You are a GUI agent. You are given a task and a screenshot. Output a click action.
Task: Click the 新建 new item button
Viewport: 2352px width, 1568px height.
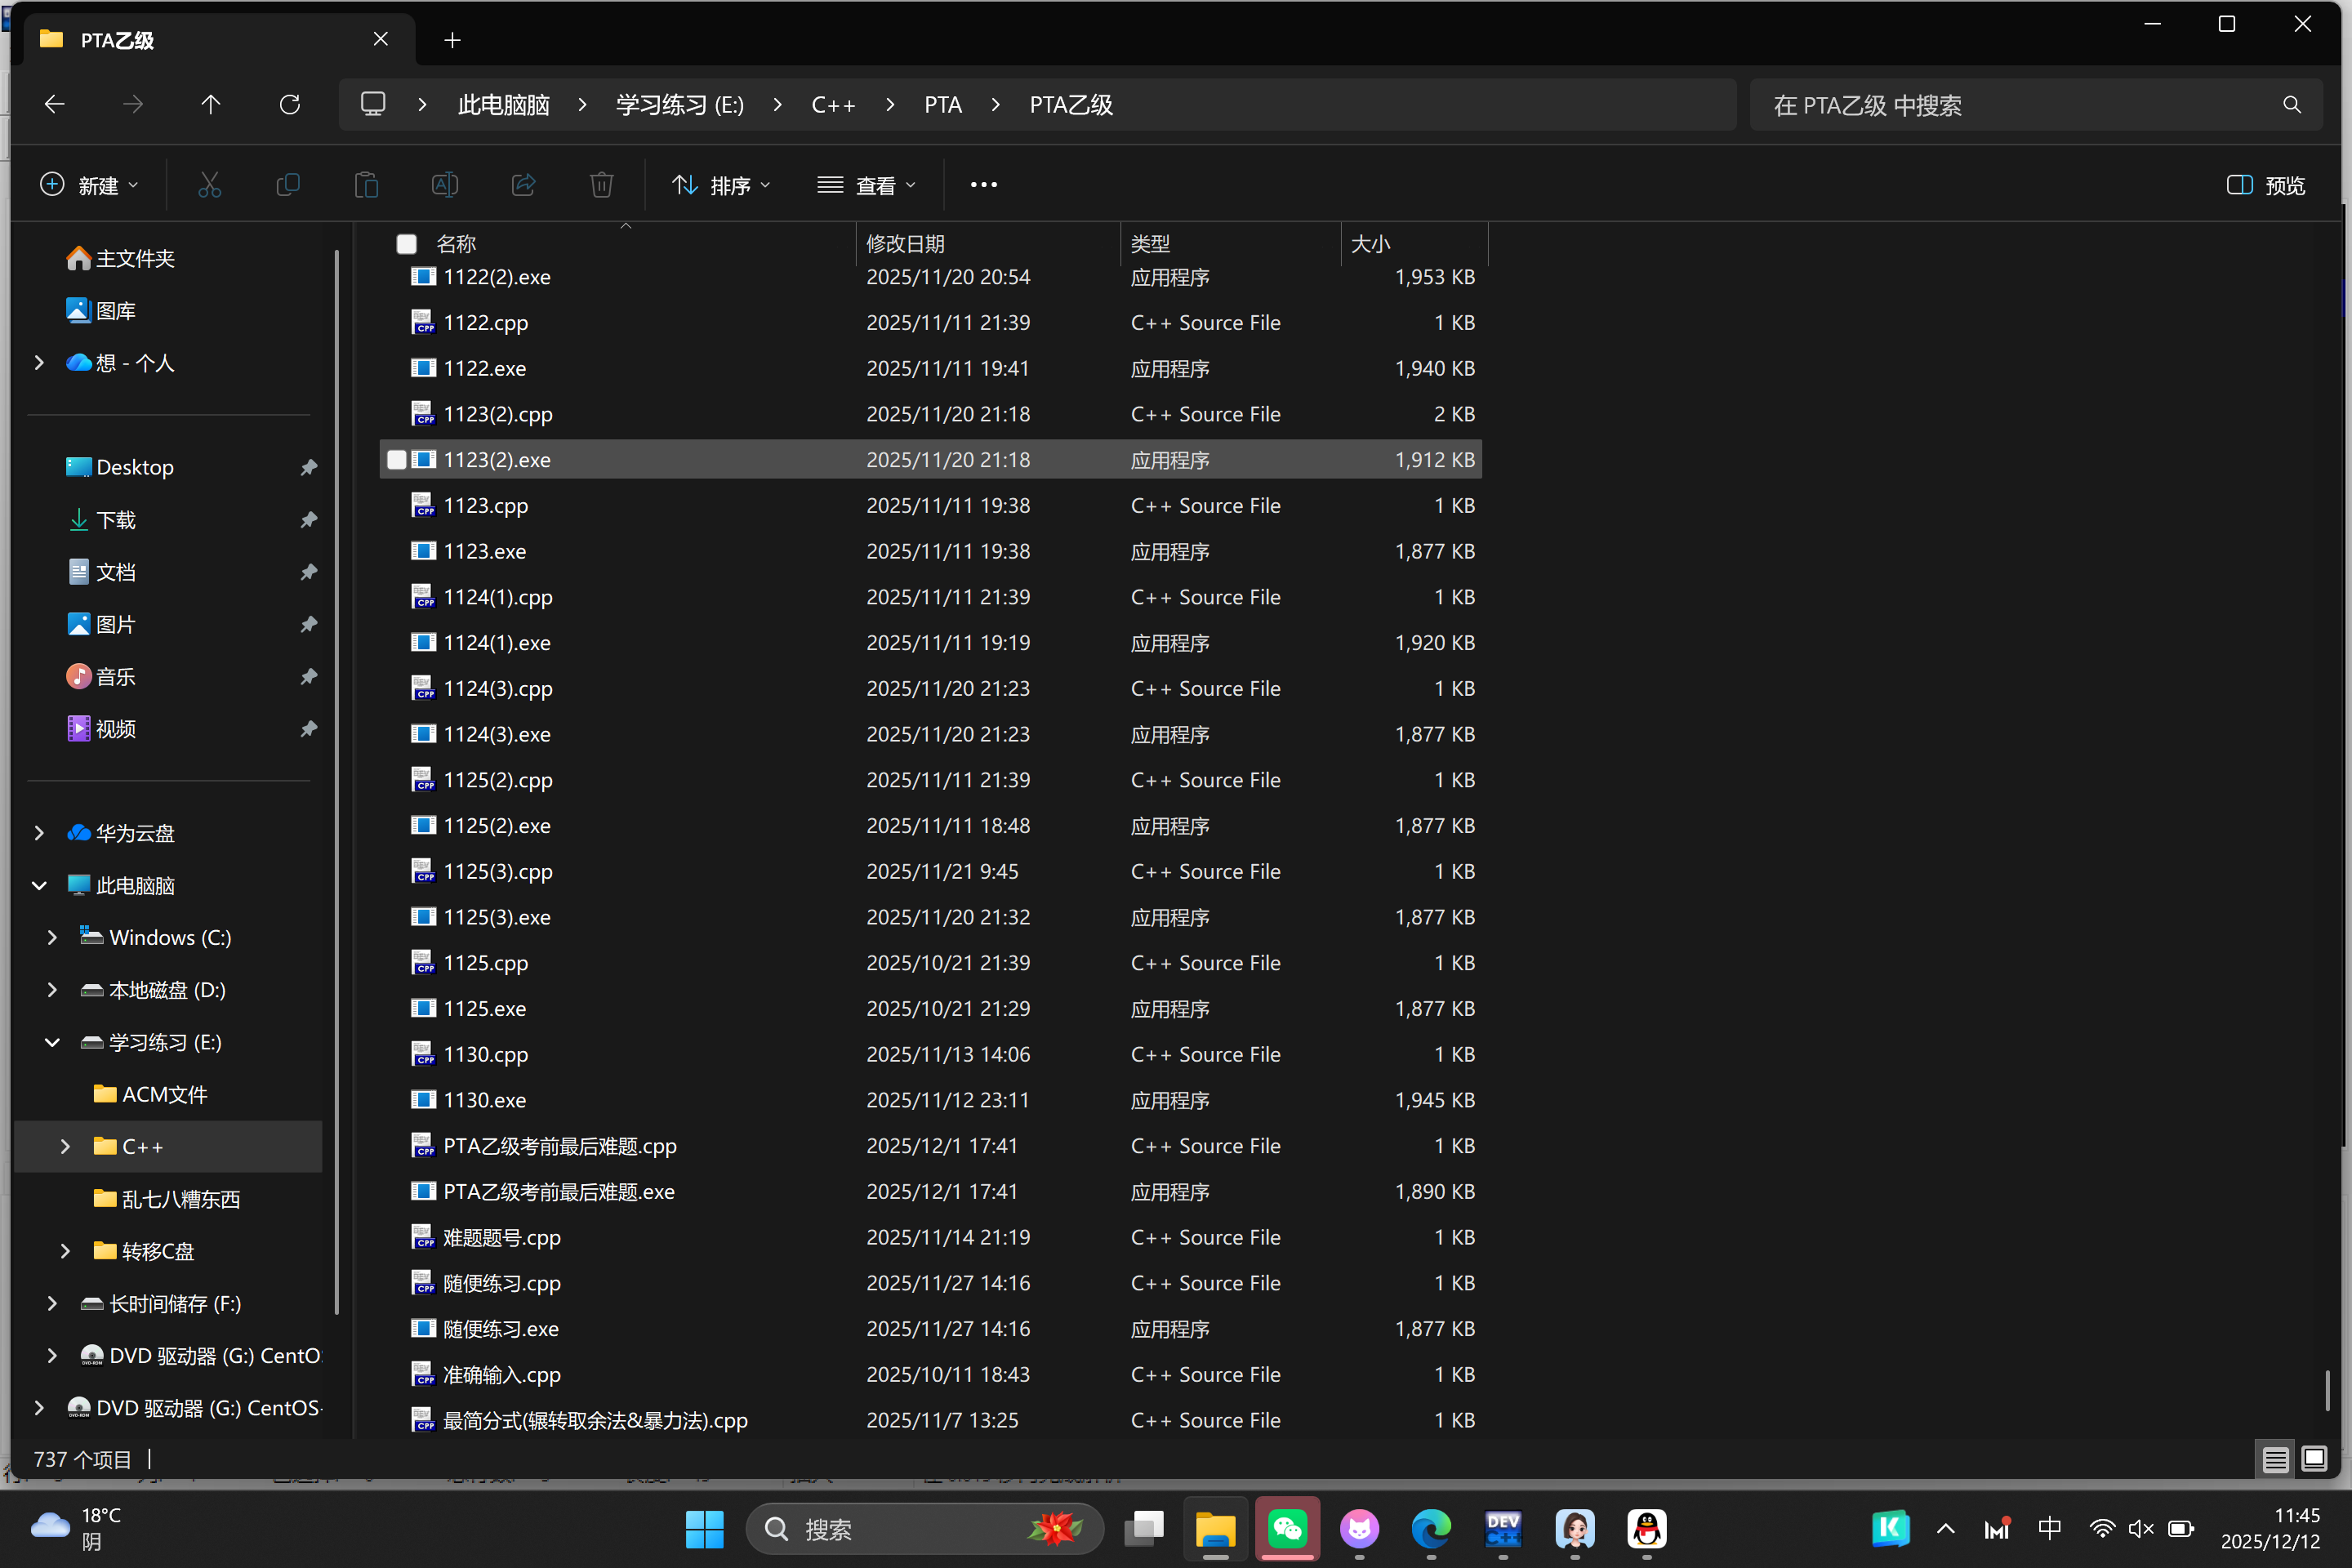(x=90, y=185)
